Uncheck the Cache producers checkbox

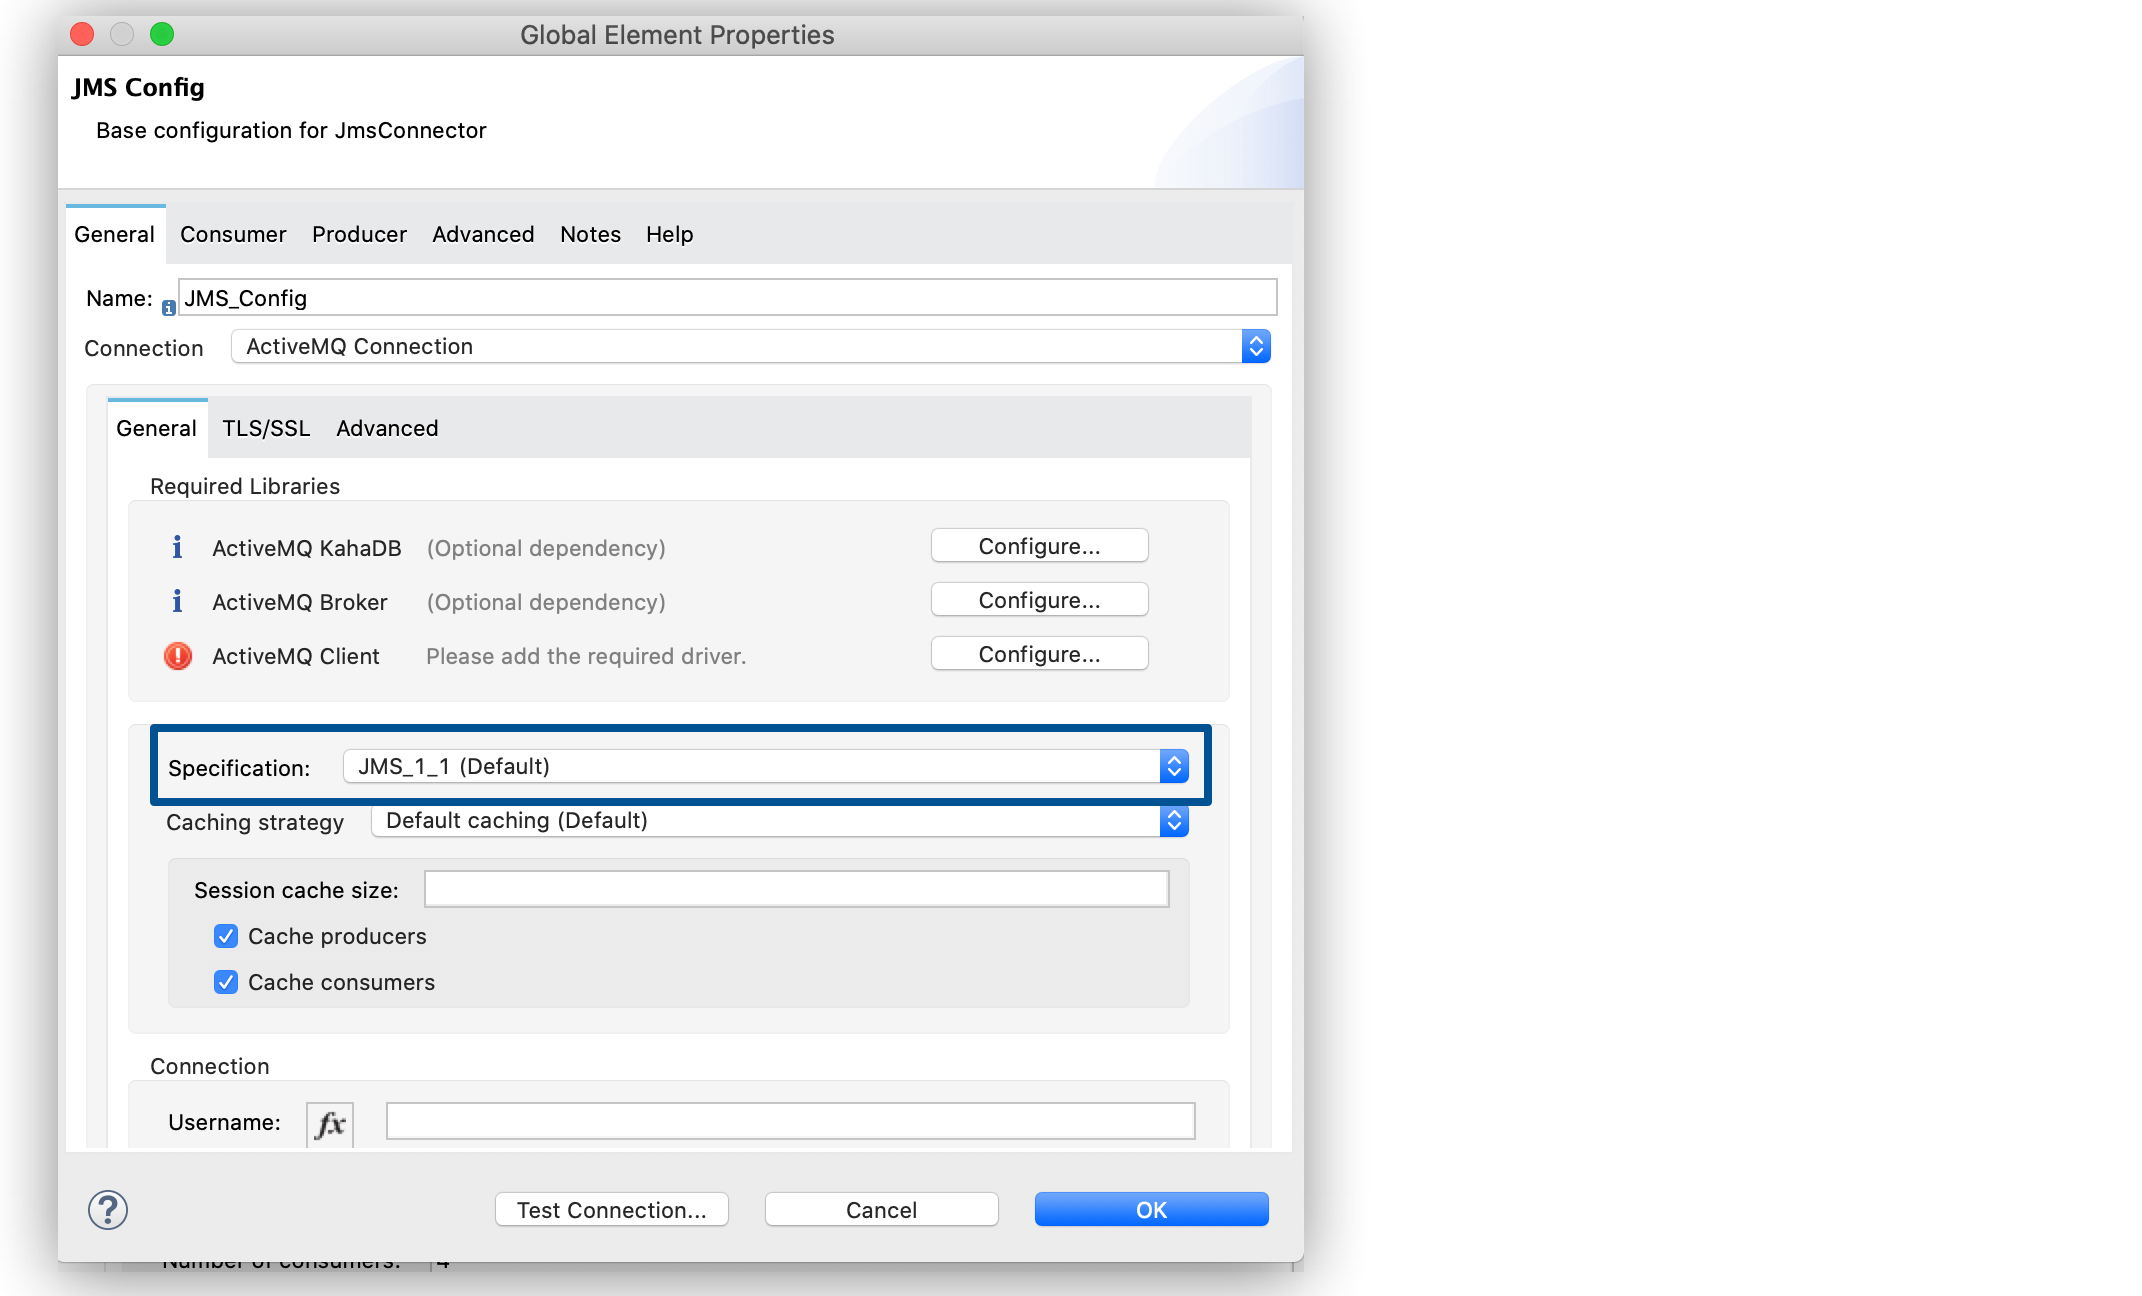point(225,936)
